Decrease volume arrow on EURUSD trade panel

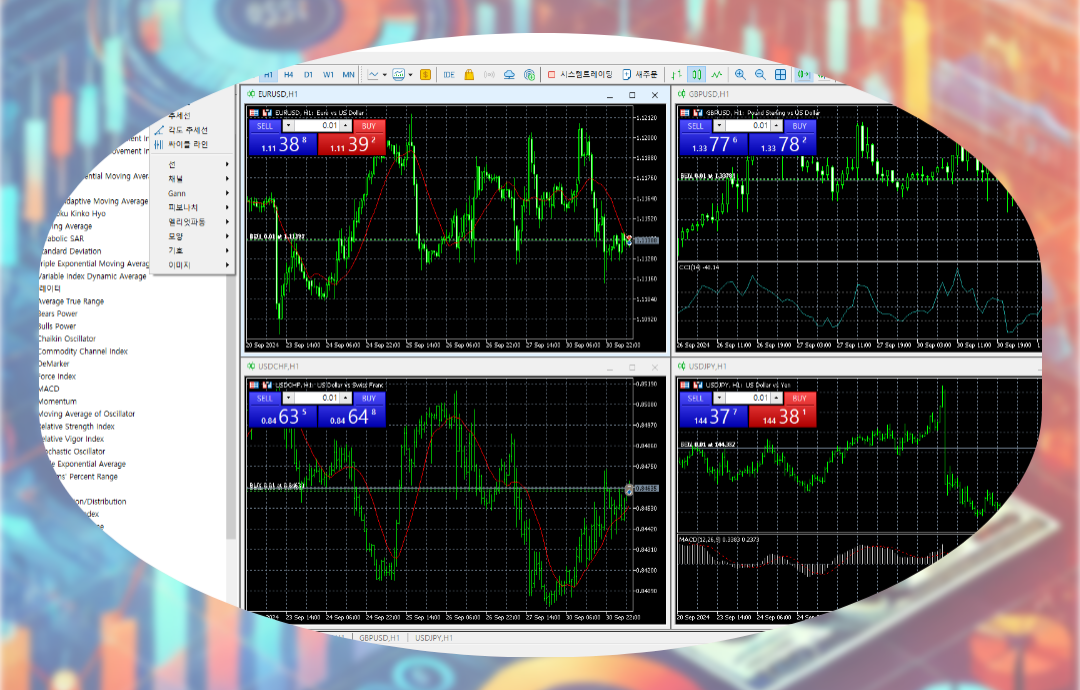289,126
